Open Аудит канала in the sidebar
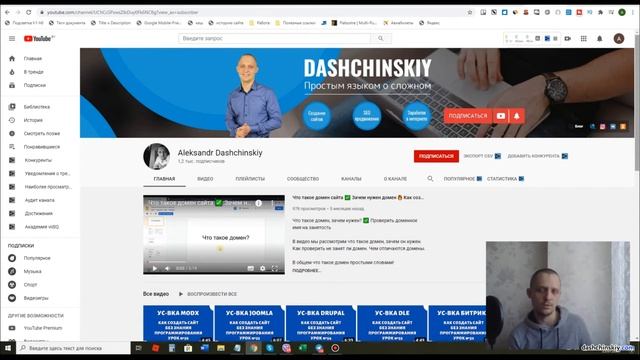This screenshot has width=640, height=360. pos(40,200)
